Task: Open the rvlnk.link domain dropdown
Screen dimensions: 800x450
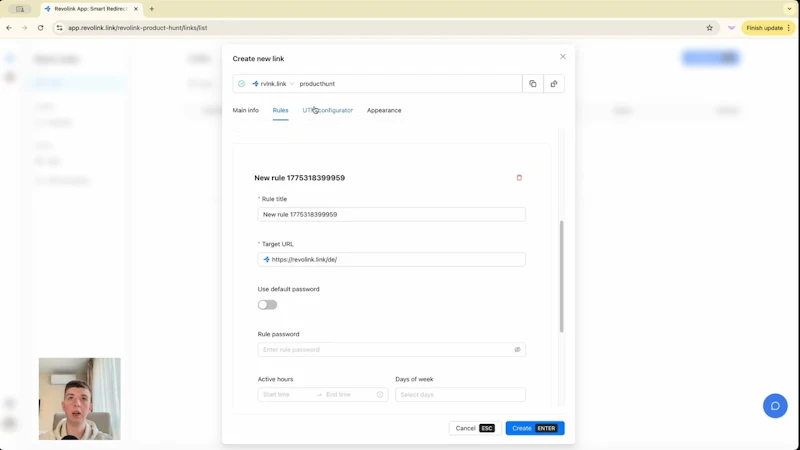Action: (x=273, y=84)
